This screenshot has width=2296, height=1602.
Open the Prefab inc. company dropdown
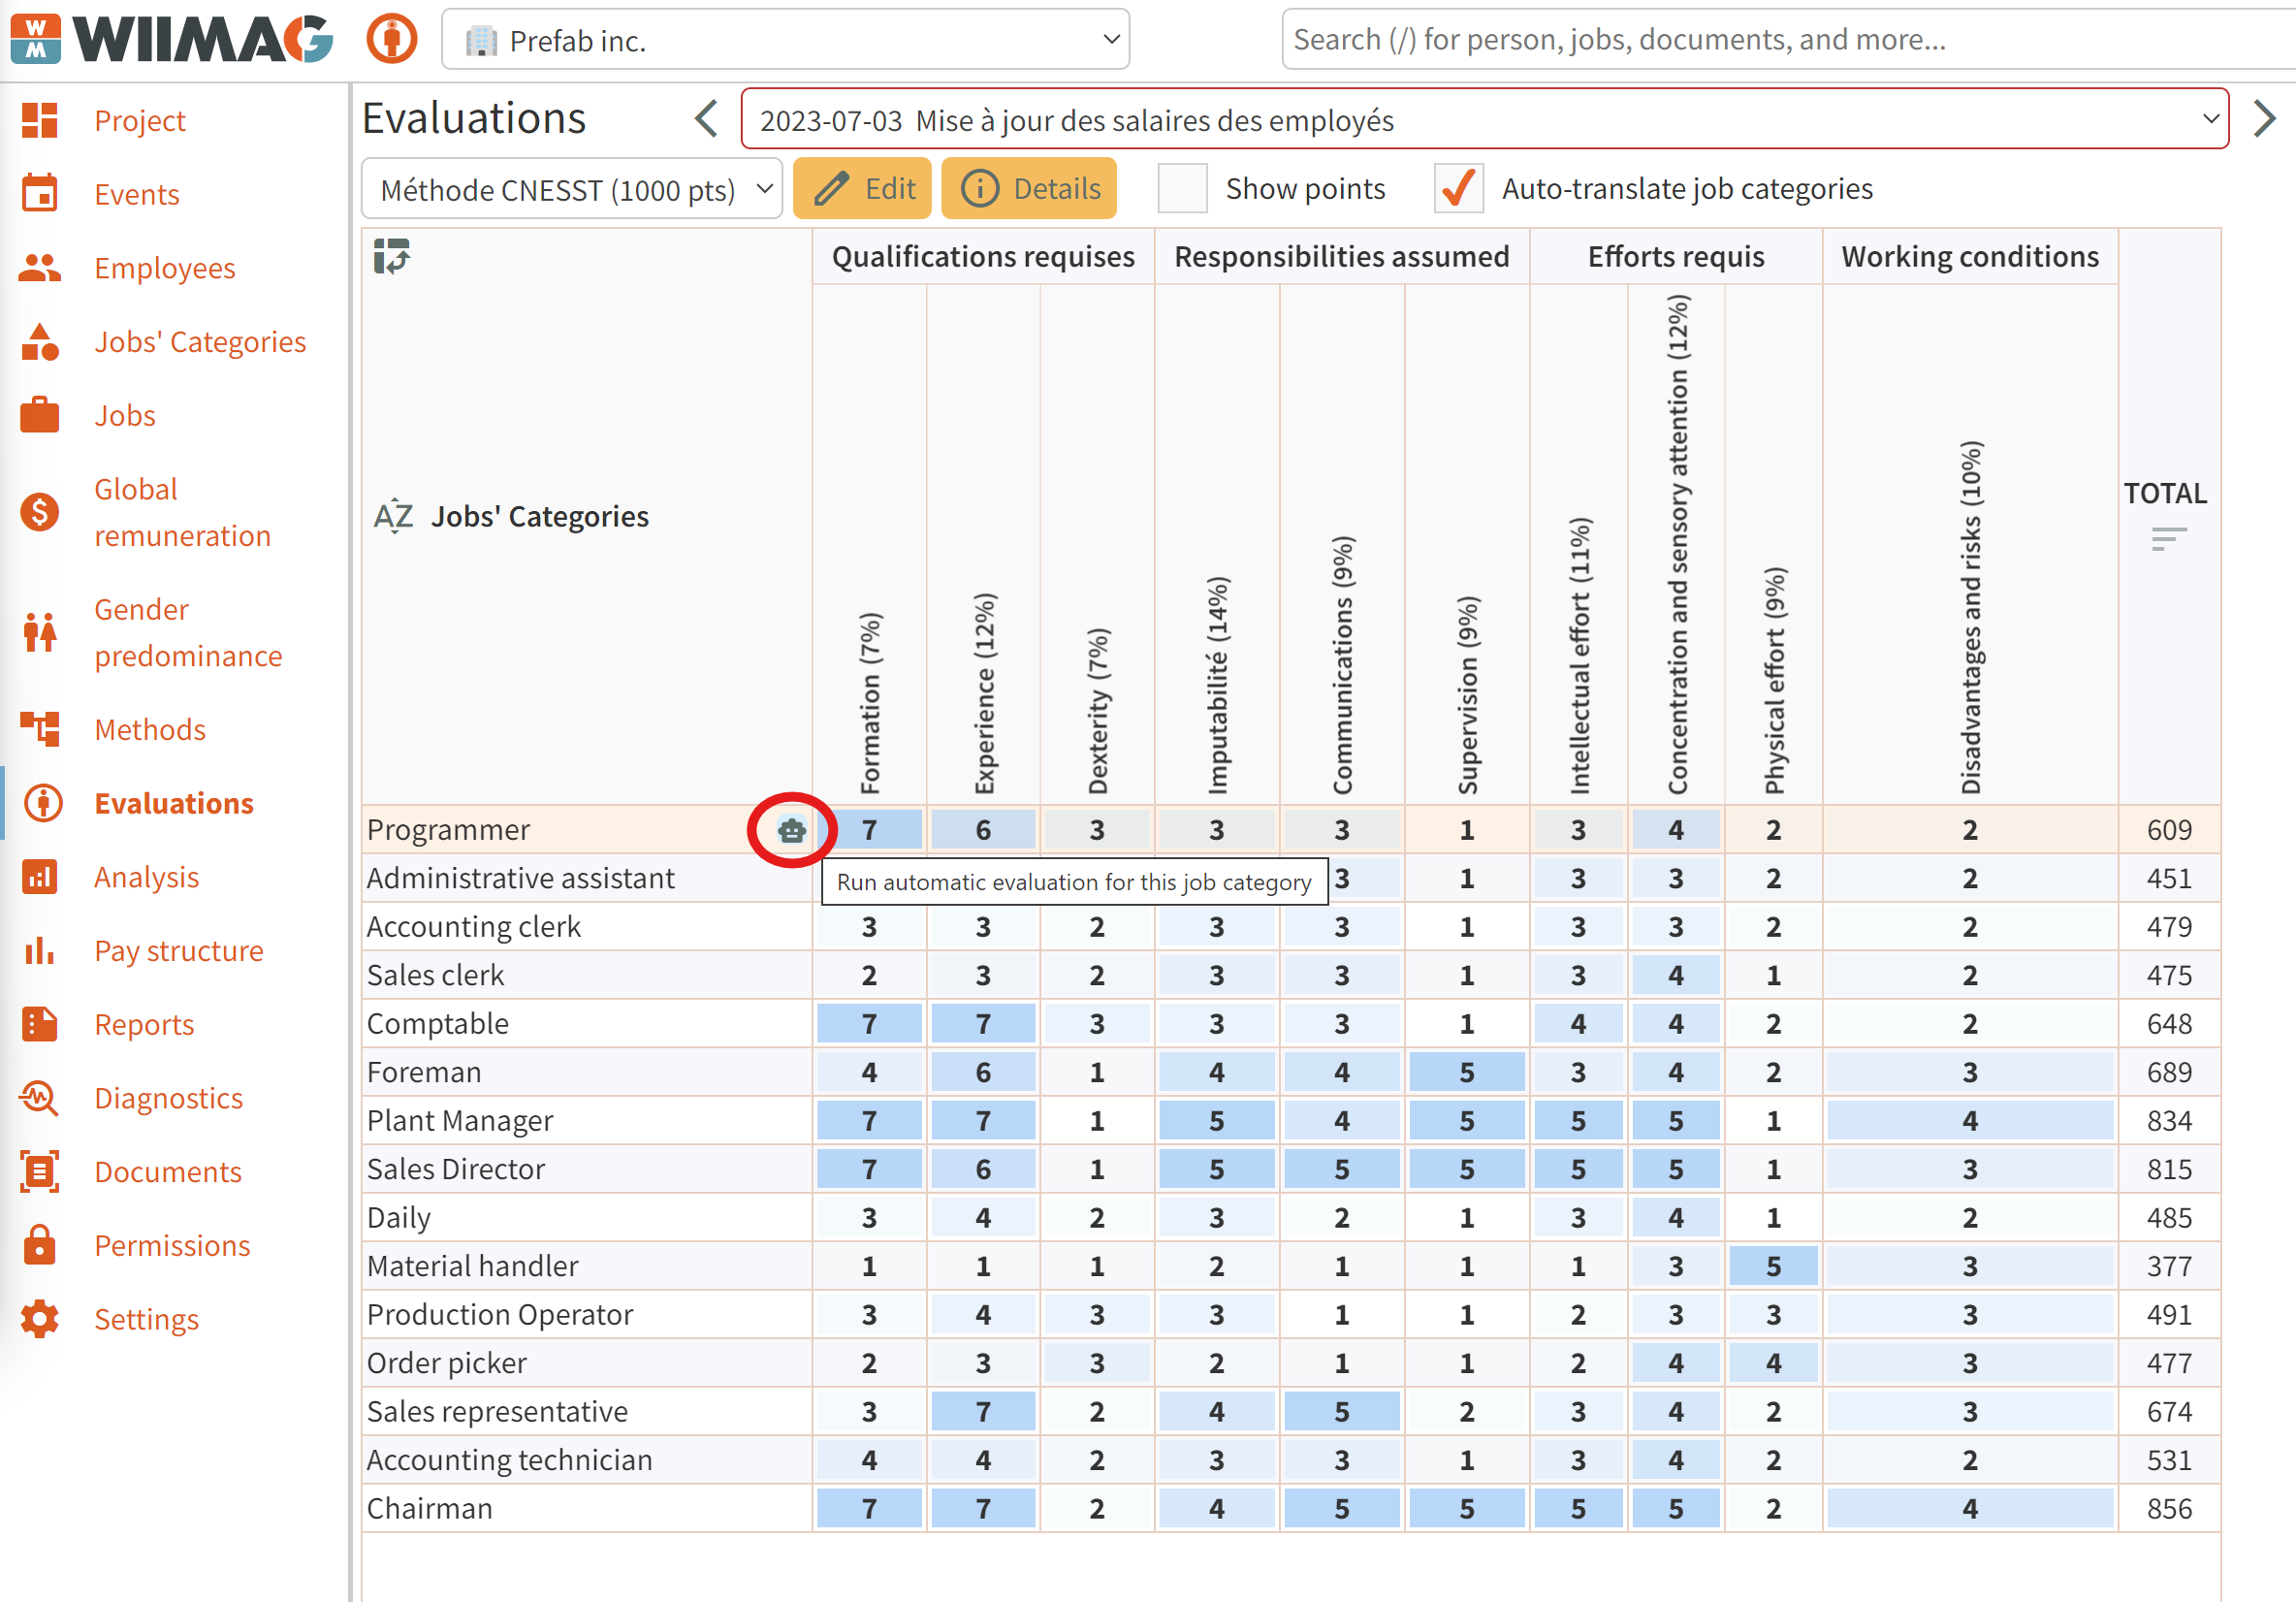click(x=785, y=39)
